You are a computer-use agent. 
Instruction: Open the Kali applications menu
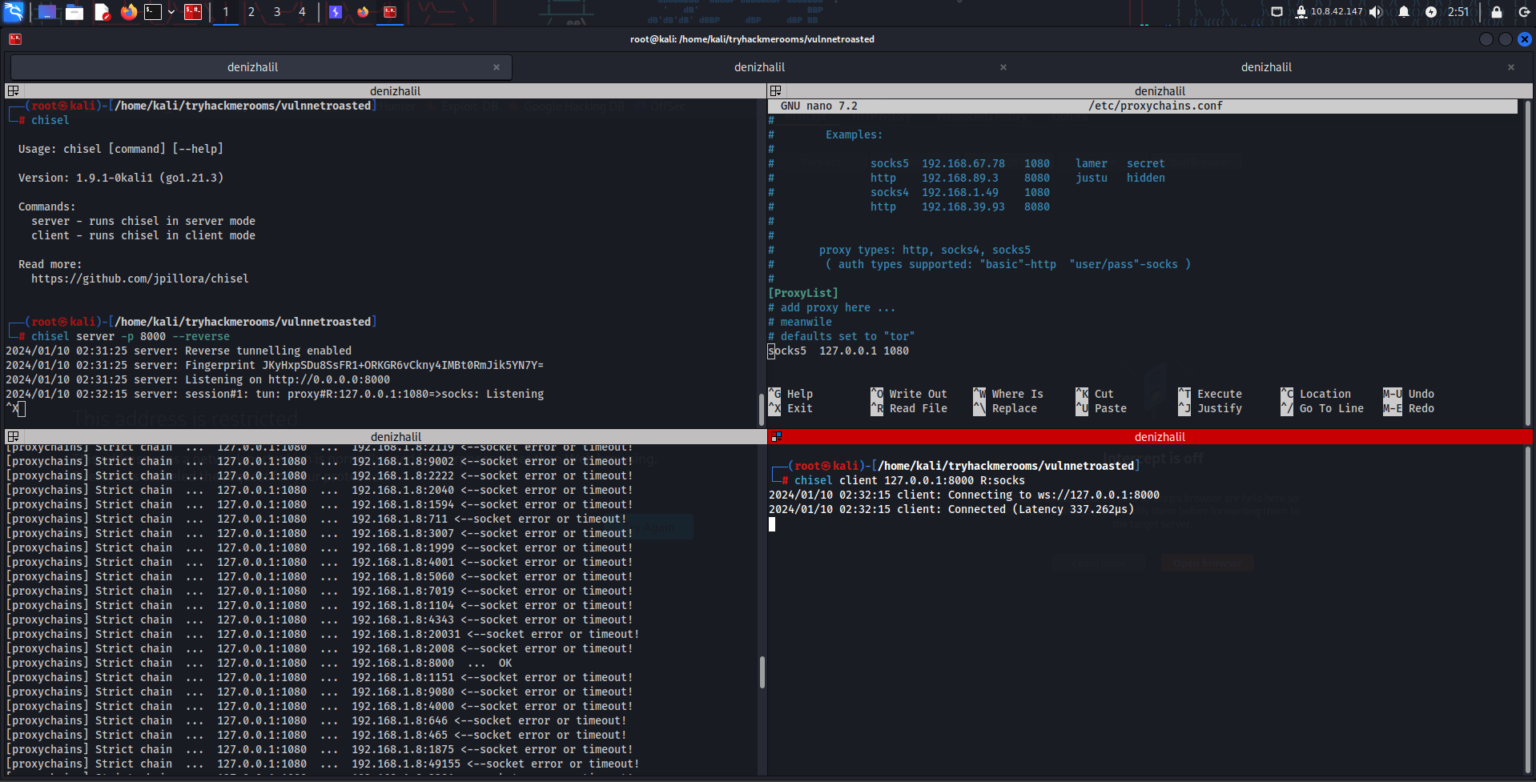[14, 11]
